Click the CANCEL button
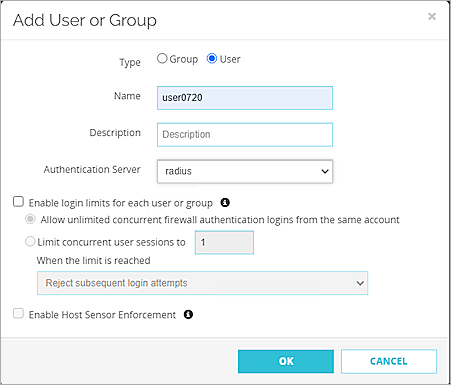Viewport: 451px width, 385px height. [x=389, y=361]
